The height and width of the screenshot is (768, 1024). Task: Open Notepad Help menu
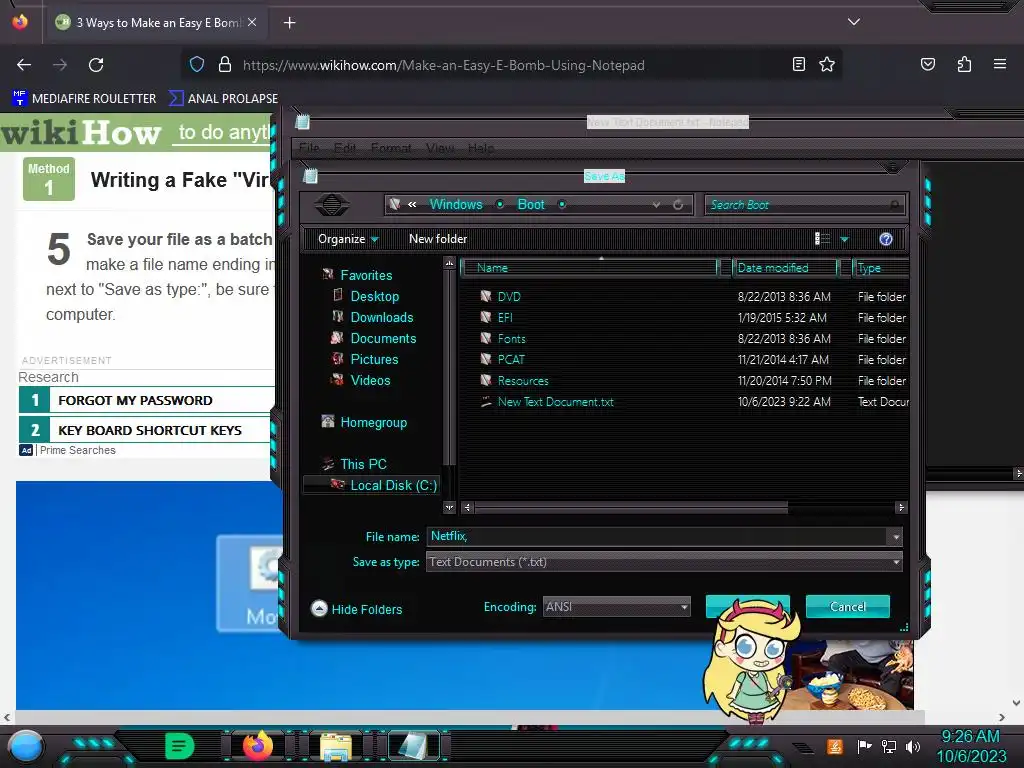coord(481,148)
